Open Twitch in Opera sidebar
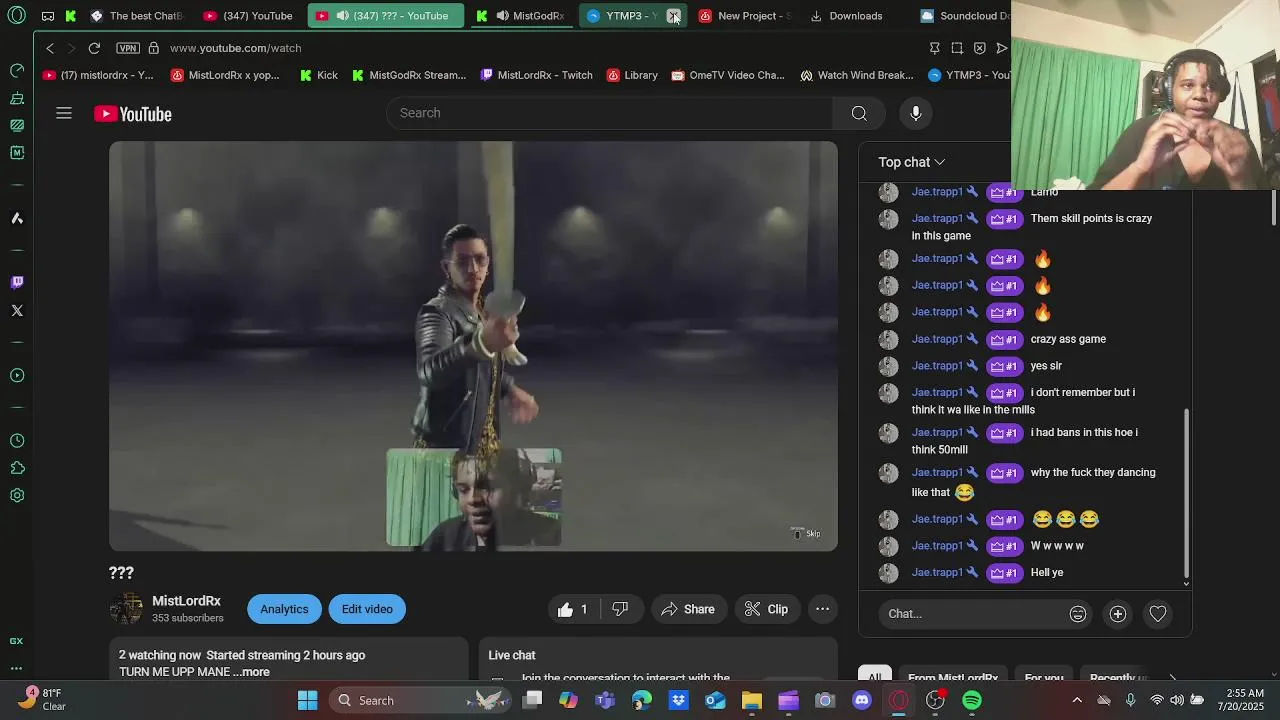Viewport: 1280px width, 720px height. pyautogui.click(x=17, y=283)
